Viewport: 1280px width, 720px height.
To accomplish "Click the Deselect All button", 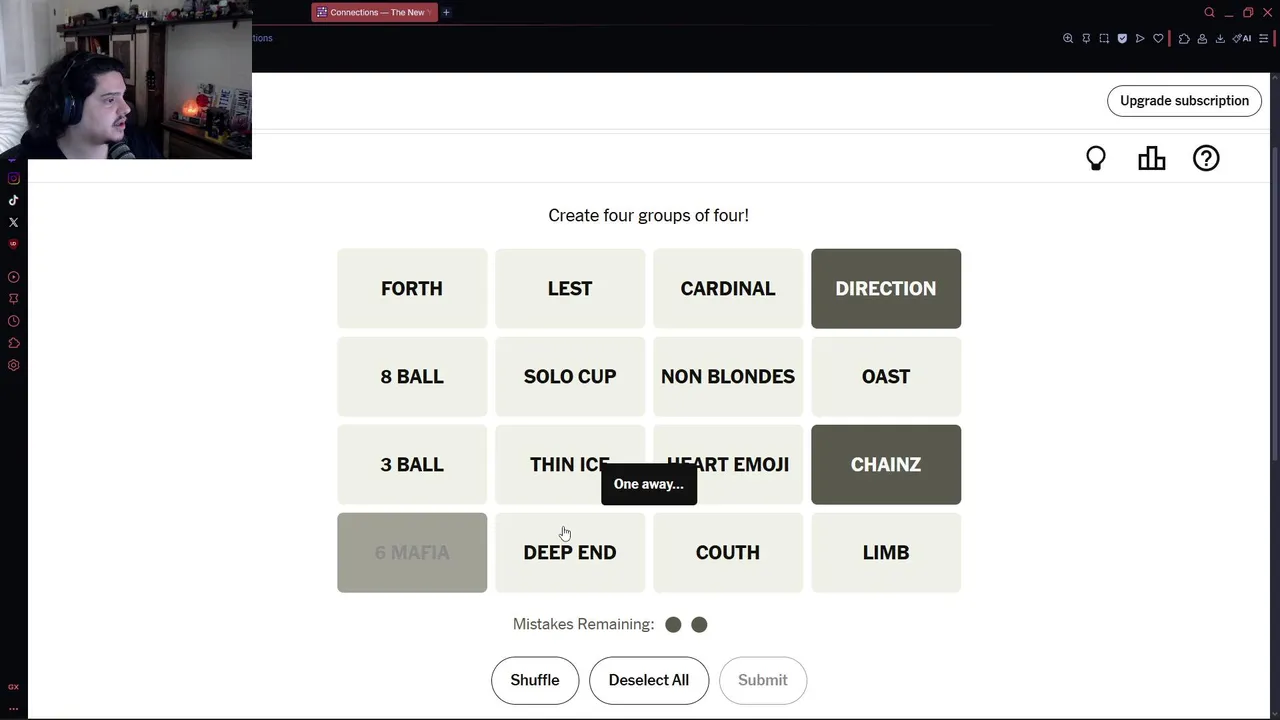I will [x=648, y=680].
